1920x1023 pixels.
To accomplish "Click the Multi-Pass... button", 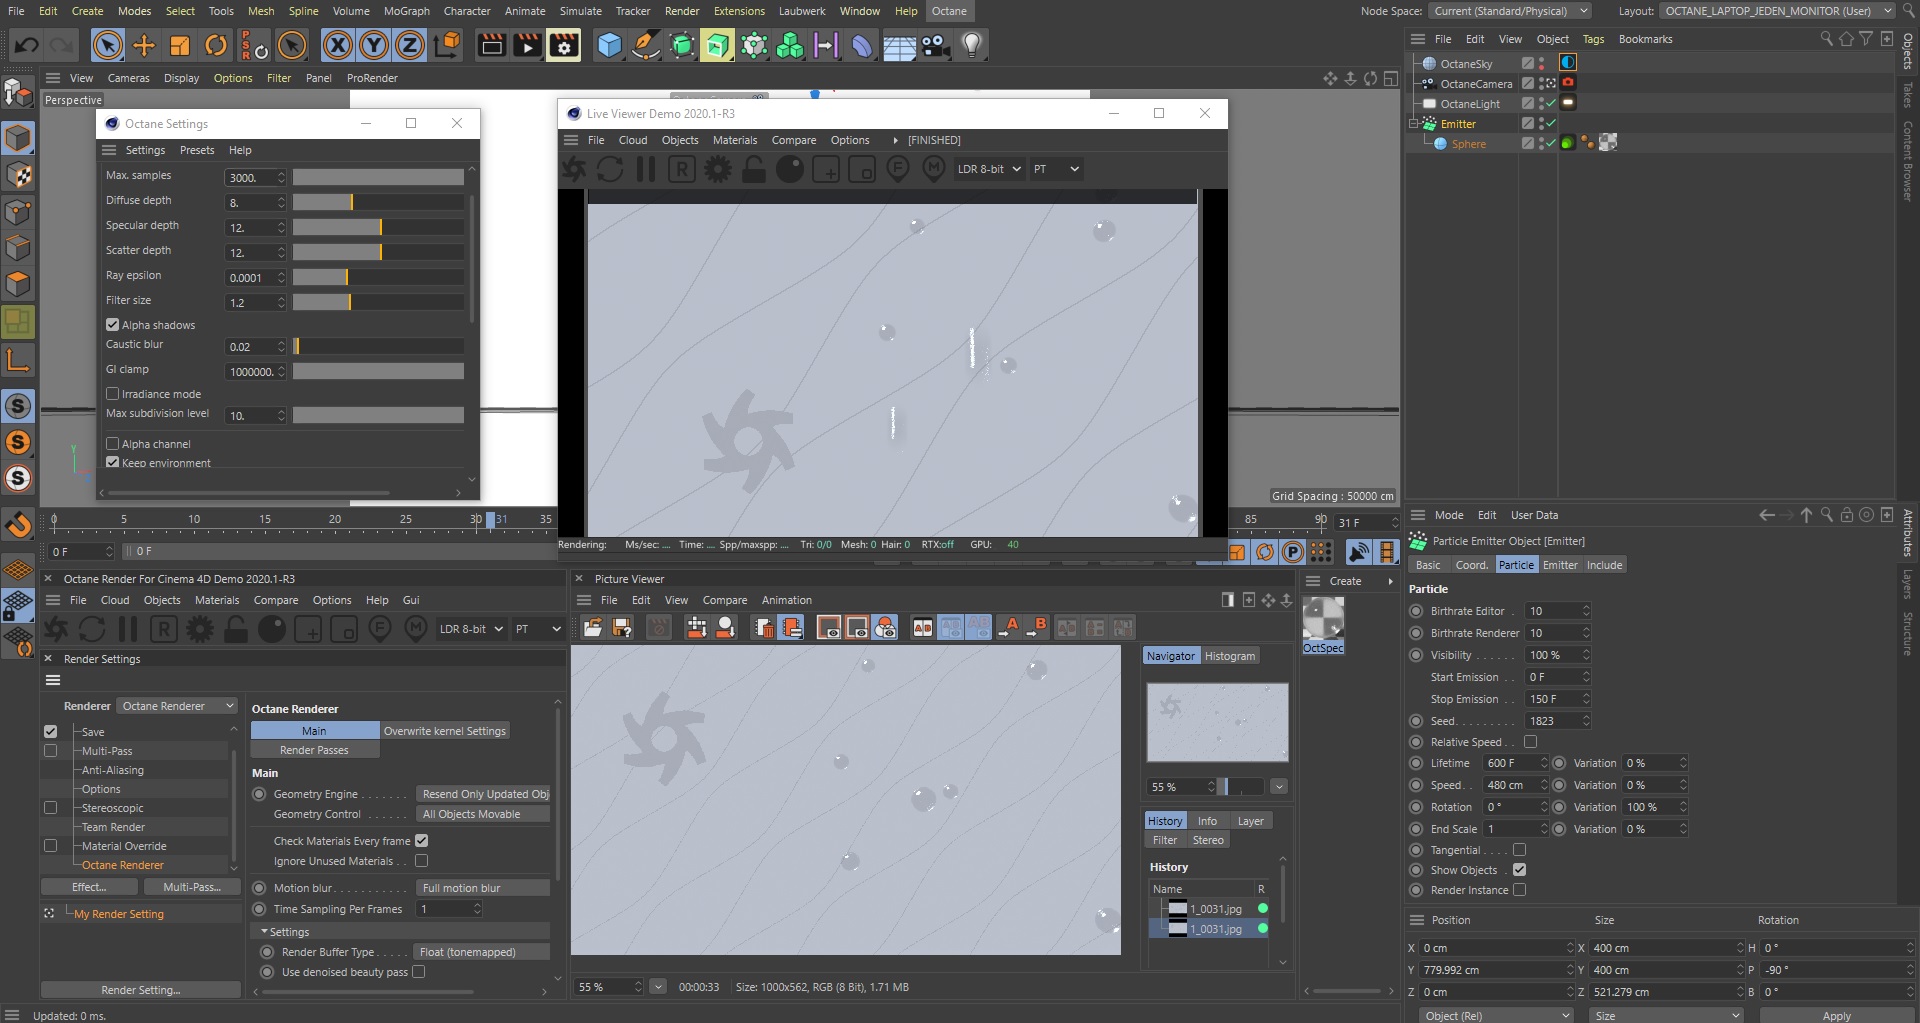I will (192, 887).
